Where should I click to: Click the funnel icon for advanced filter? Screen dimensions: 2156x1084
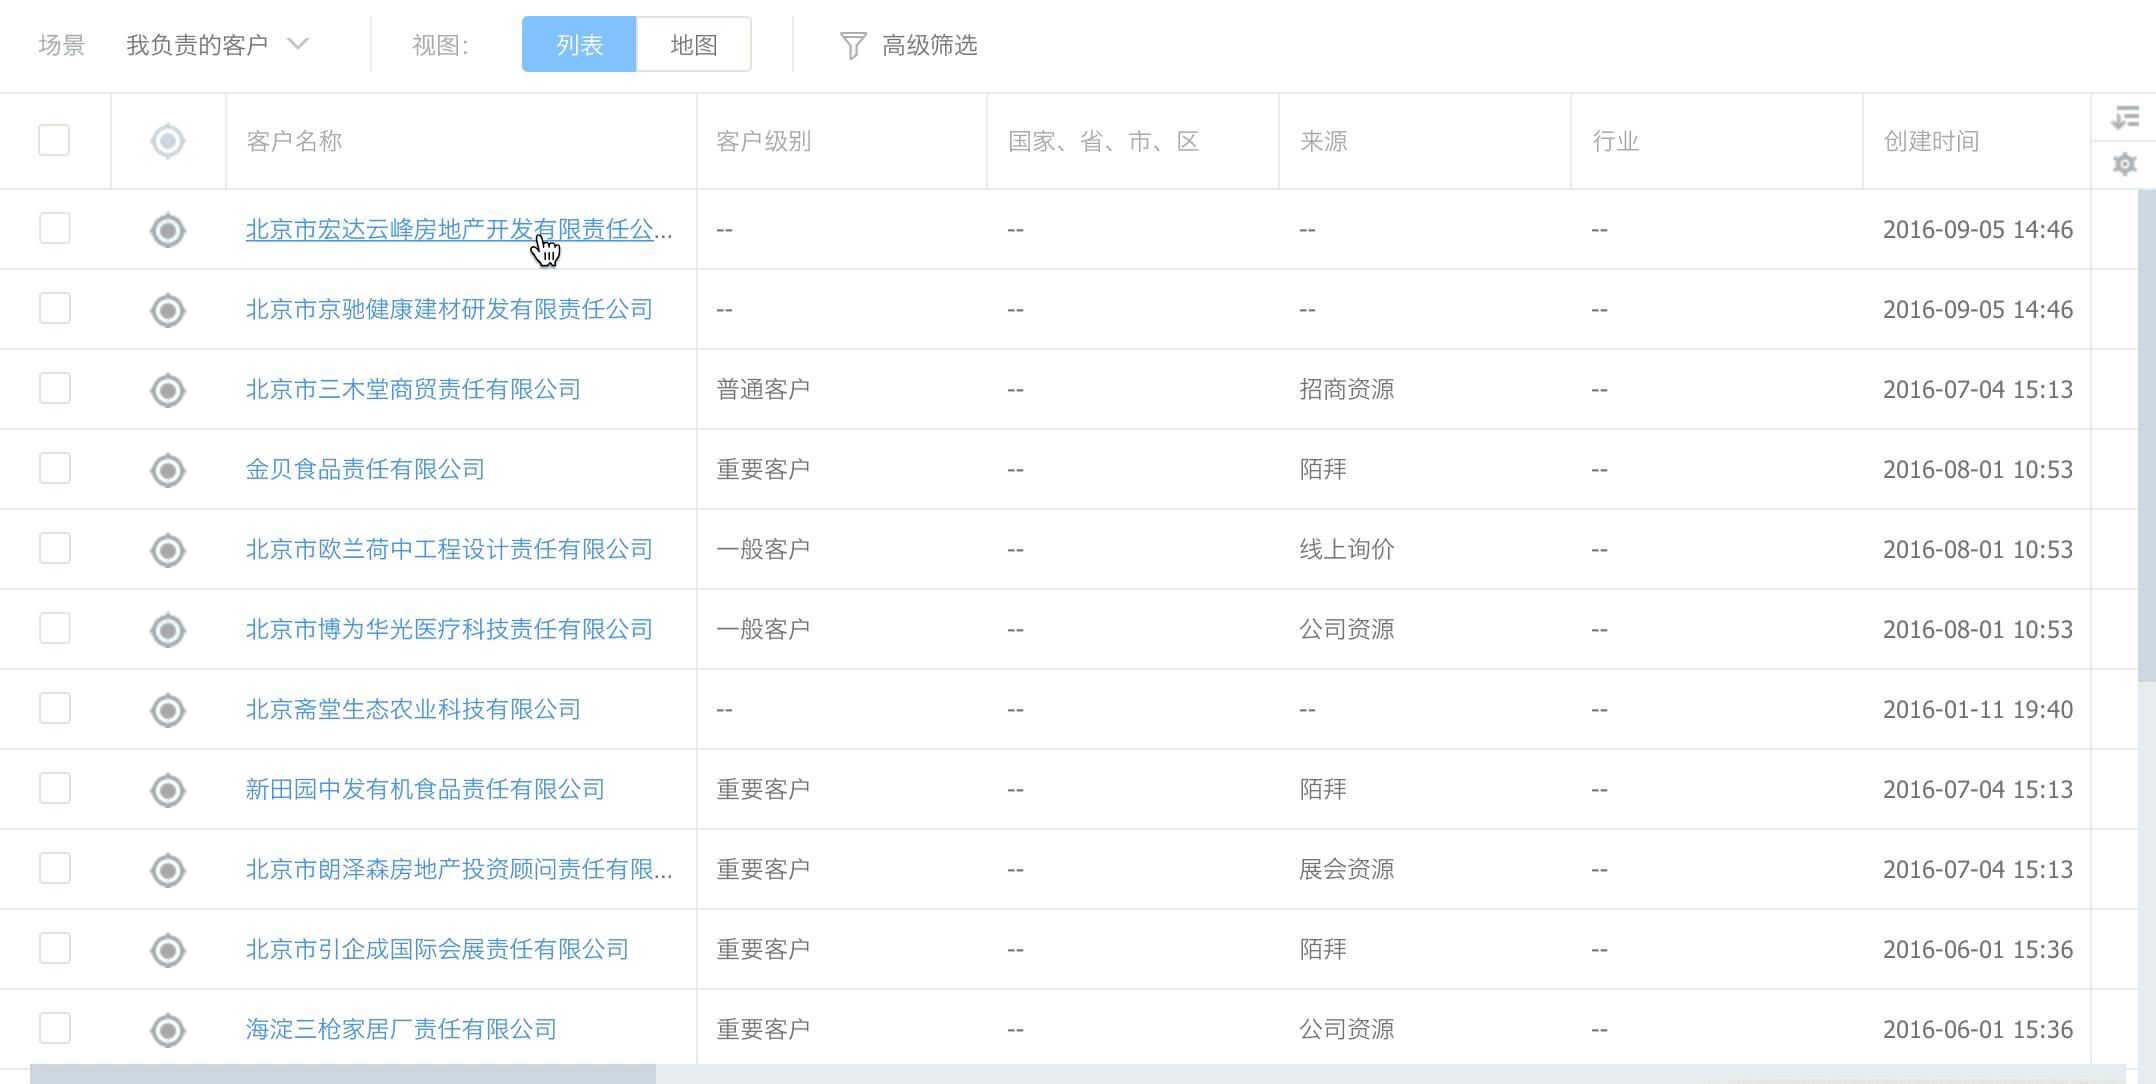click(x=852, y=46)
